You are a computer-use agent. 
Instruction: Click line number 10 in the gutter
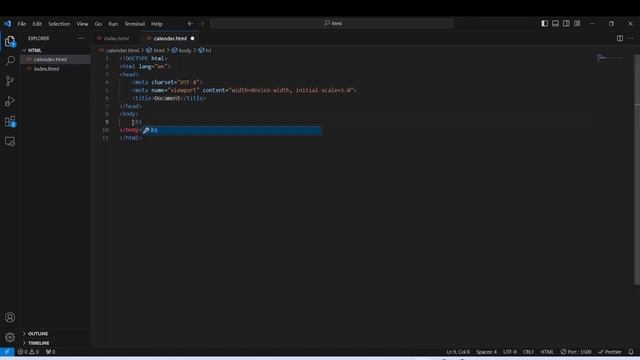click(105, 130)
